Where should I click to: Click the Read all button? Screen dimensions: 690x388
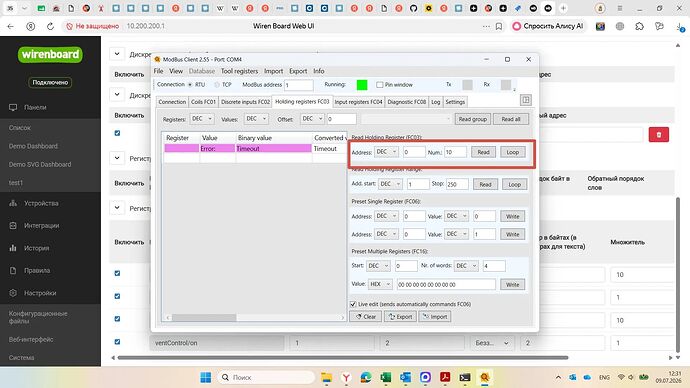click(x=511, y=119)
